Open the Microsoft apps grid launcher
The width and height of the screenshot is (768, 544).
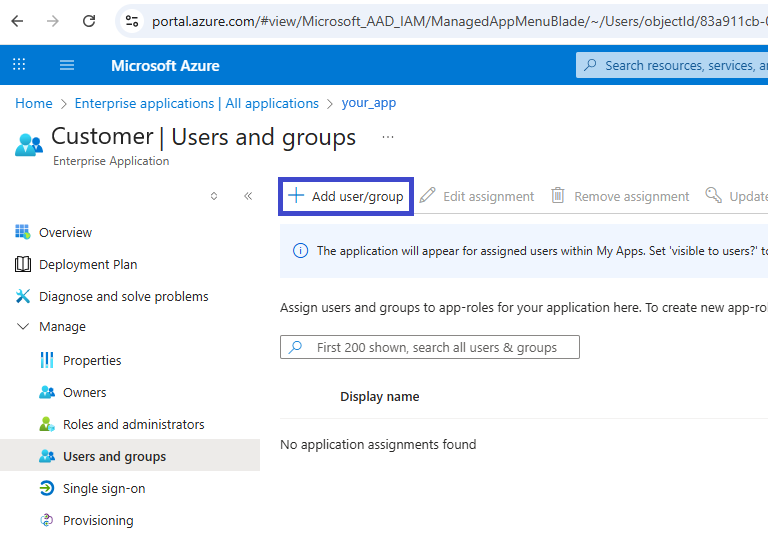point(19,65)
